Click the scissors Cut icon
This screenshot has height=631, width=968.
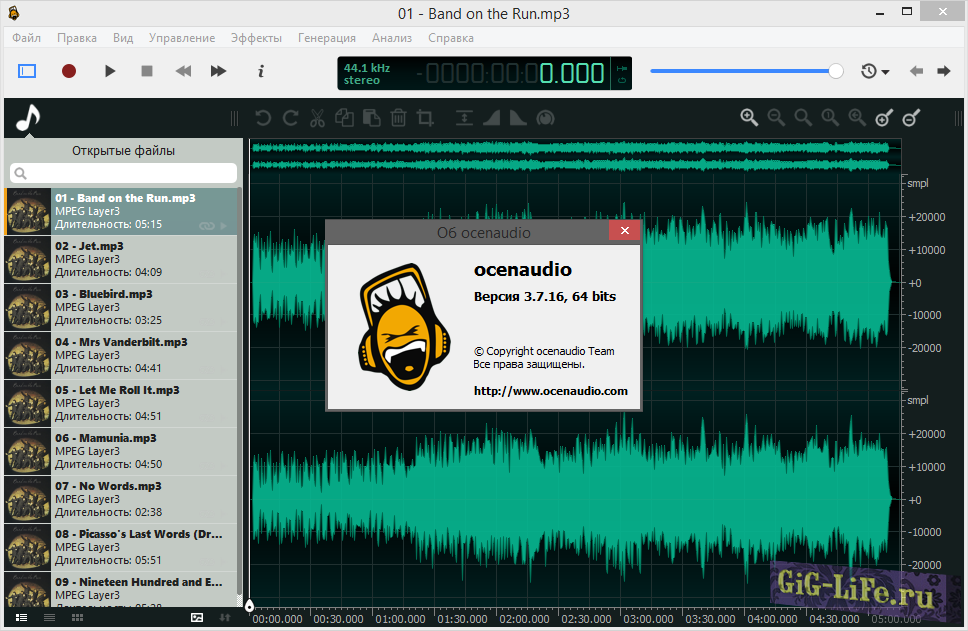pos(317,118)
